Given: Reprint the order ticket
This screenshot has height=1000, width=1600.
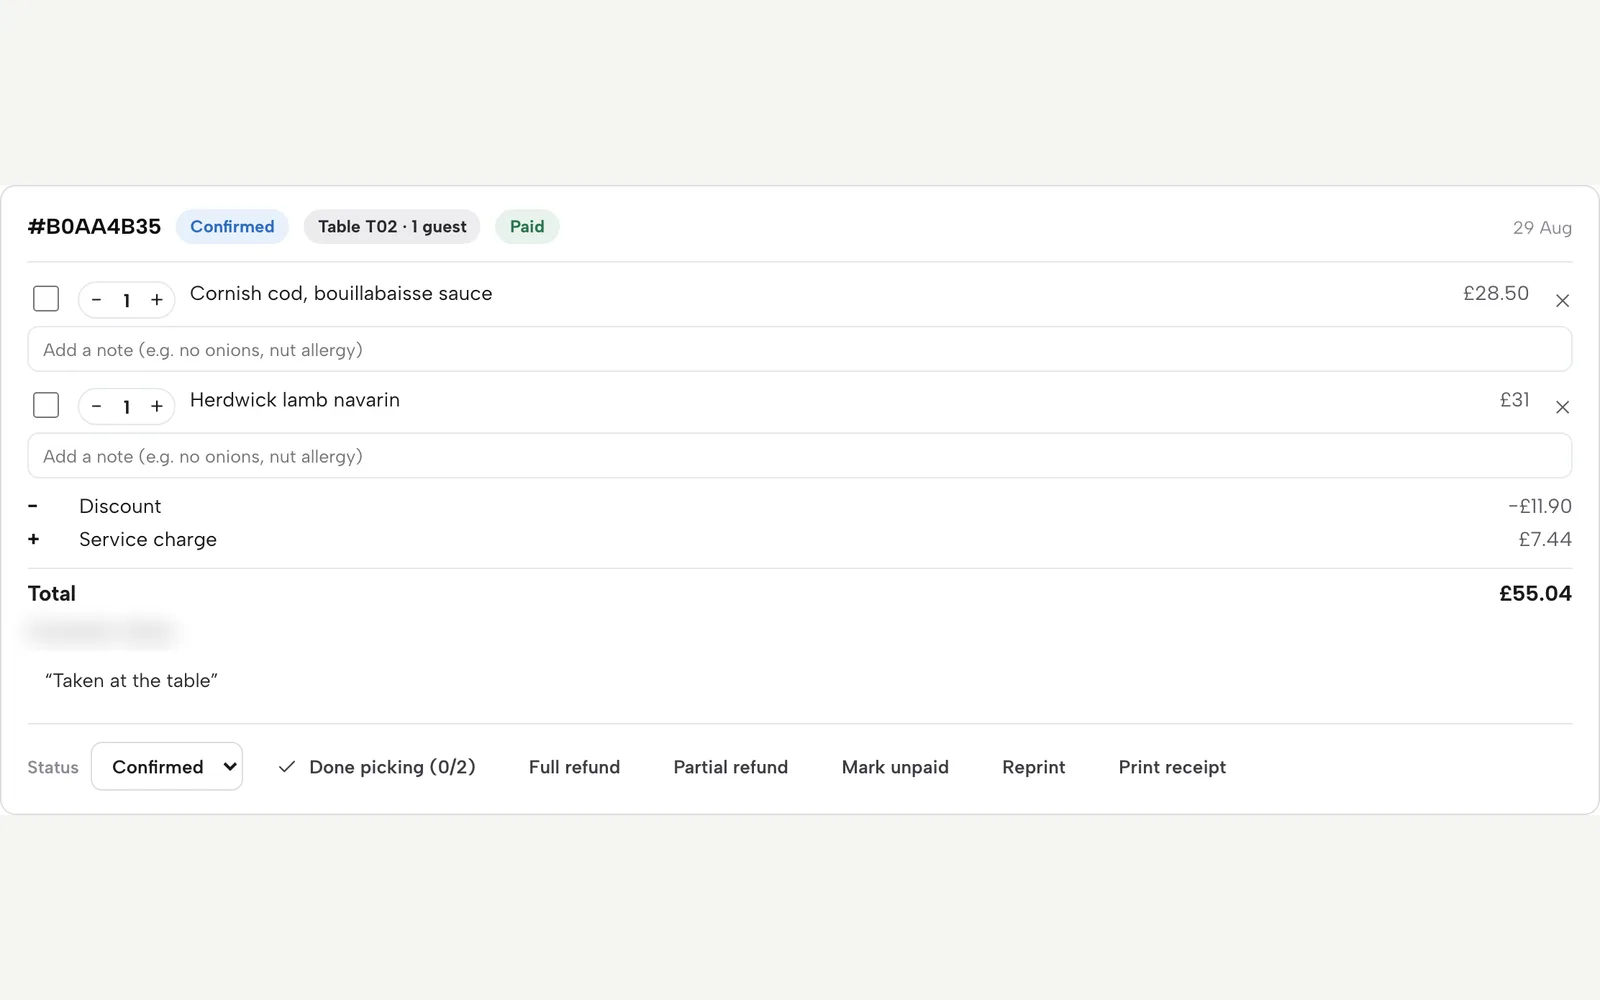Looking at the screenshot, I should pyautogui.click(x=1034, y=767).
